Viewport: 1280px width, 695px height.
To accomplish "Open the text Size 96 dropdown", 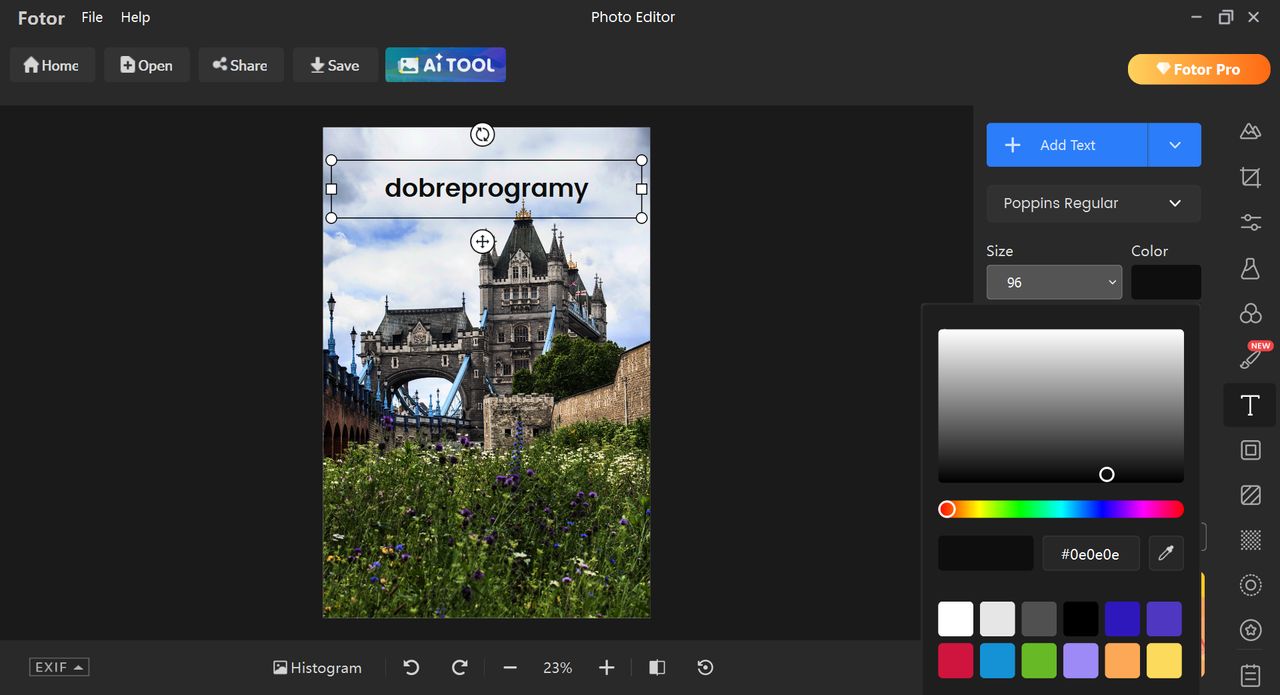I will 1054,282.
